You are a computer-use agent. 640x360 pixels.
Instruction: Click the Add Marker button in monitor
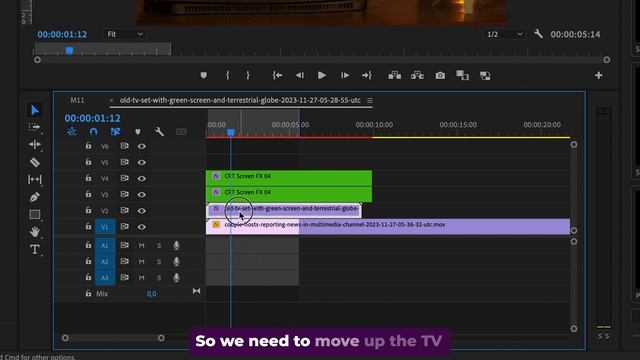(x=204, y=76)
